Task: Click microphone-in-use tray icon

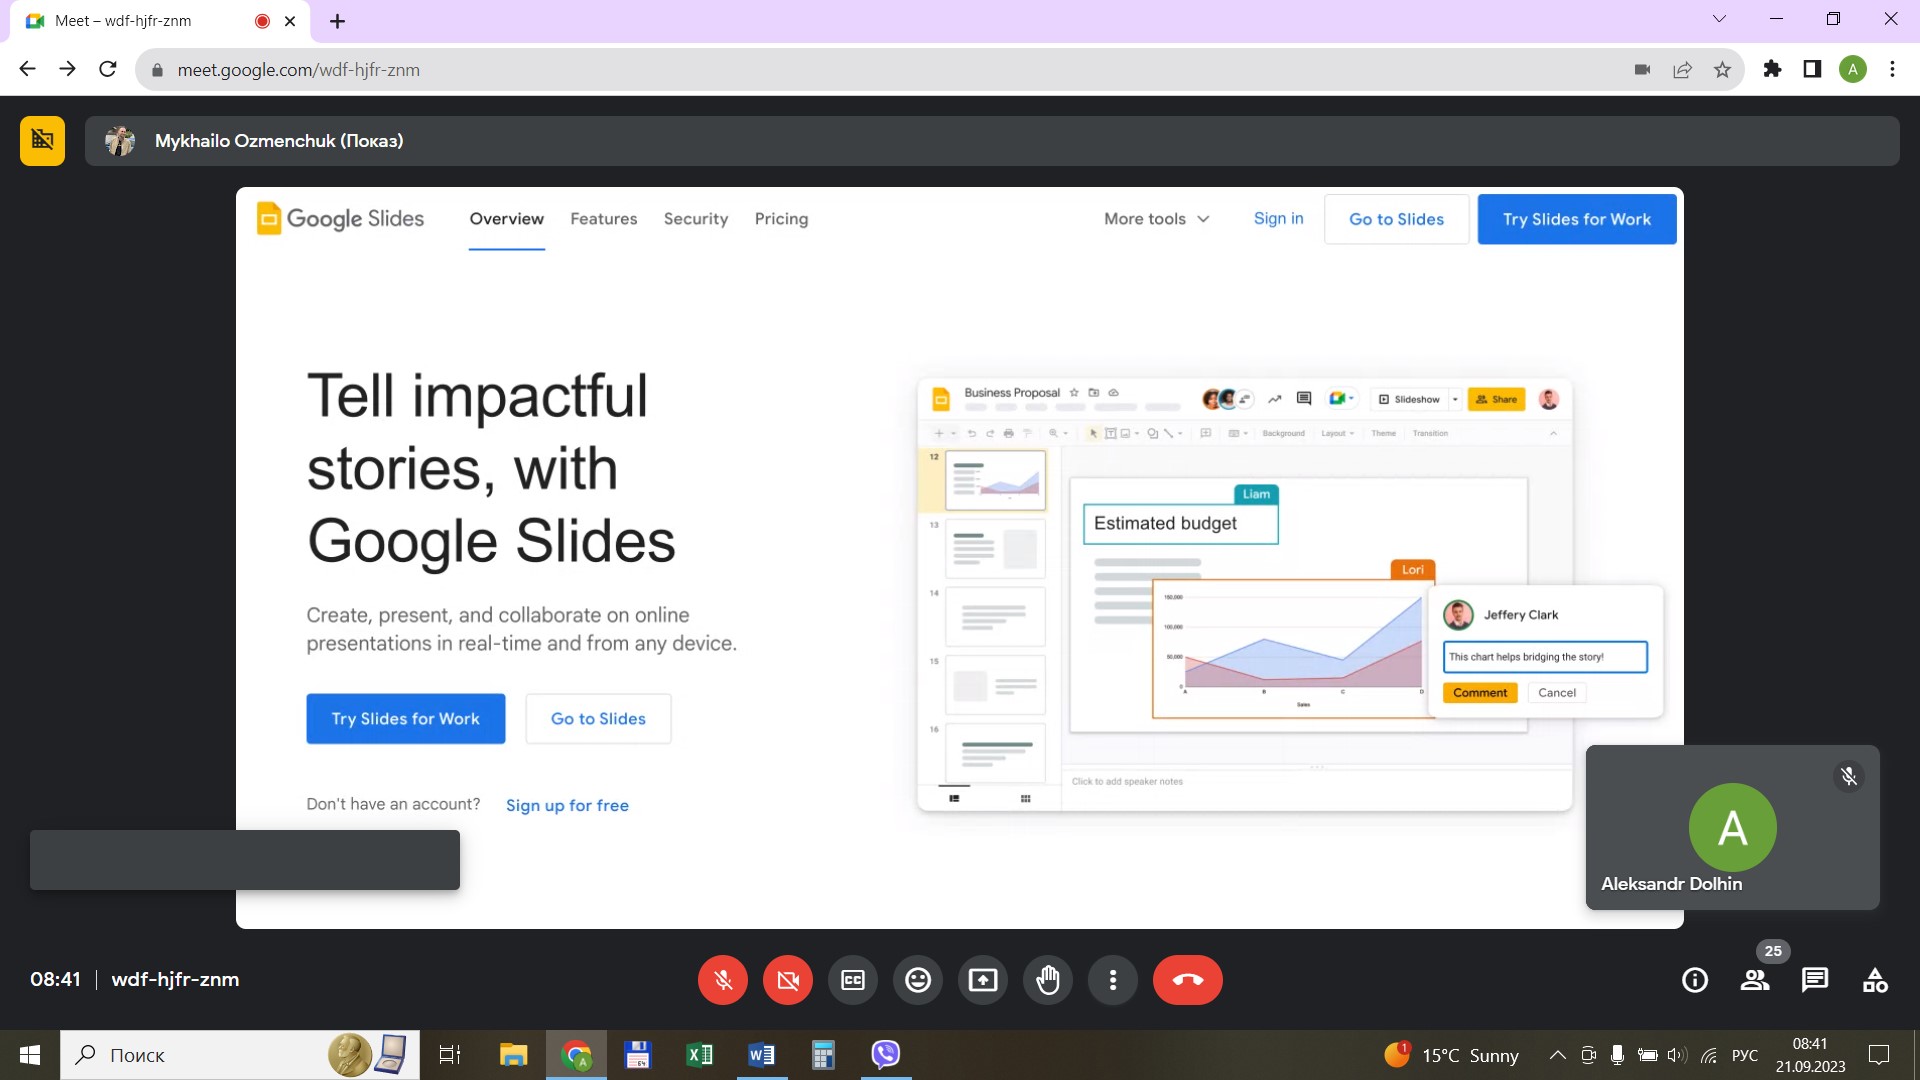Action: [1617, 1055]
